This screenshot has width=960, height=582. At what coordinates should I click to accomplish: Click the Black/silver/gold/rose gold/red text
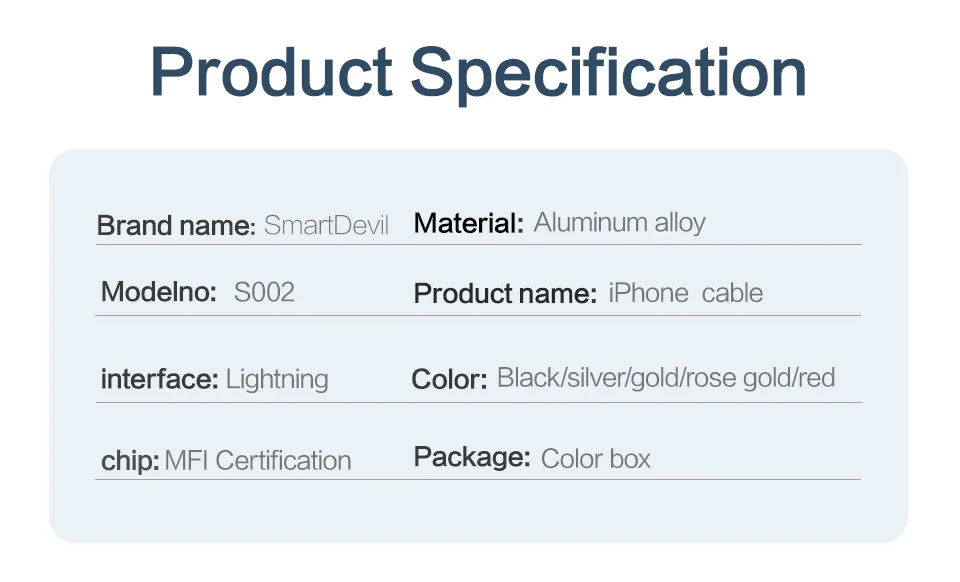(666, 378)
